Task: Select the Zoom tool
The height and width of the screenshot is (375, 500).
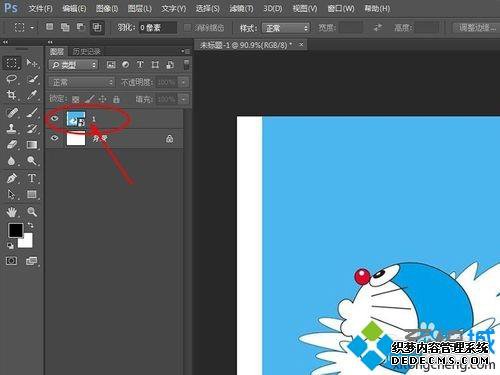Action: click(x=32, y=212)
